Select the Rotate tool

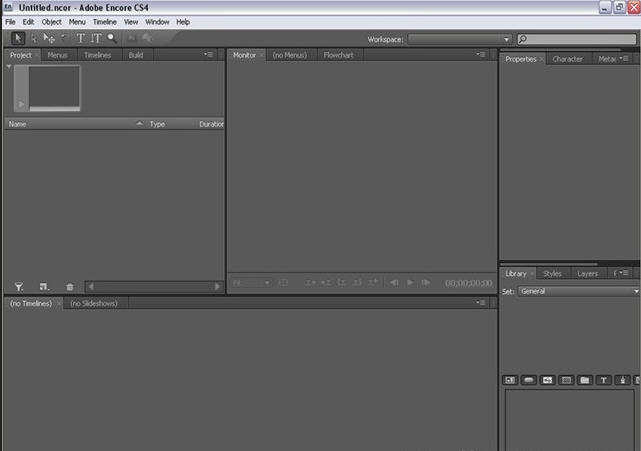(x=64, y=38)
